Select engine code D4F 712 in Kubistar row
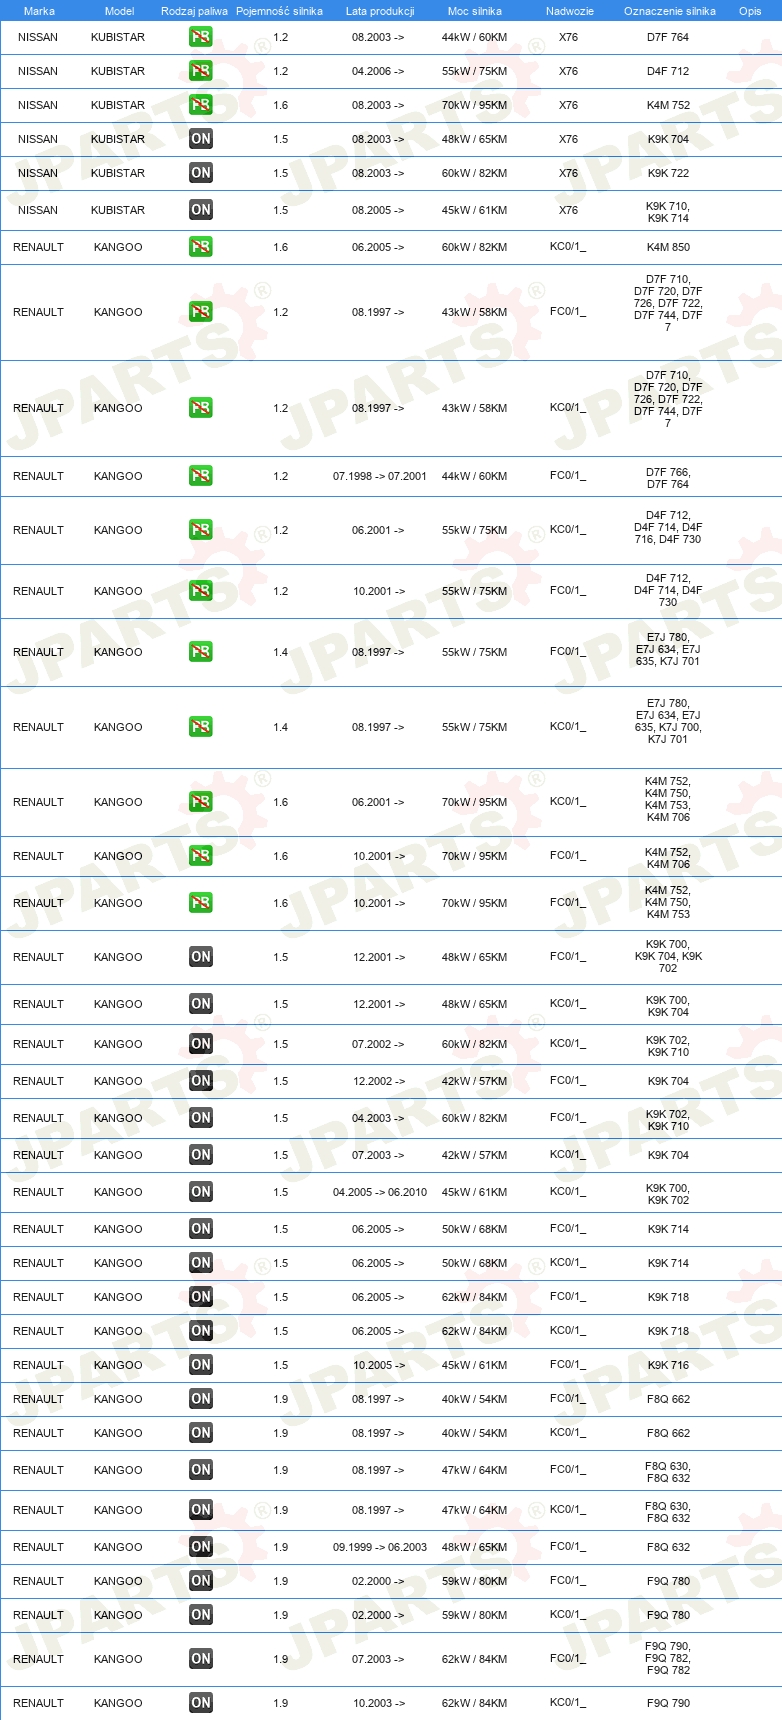 [668, 71]
